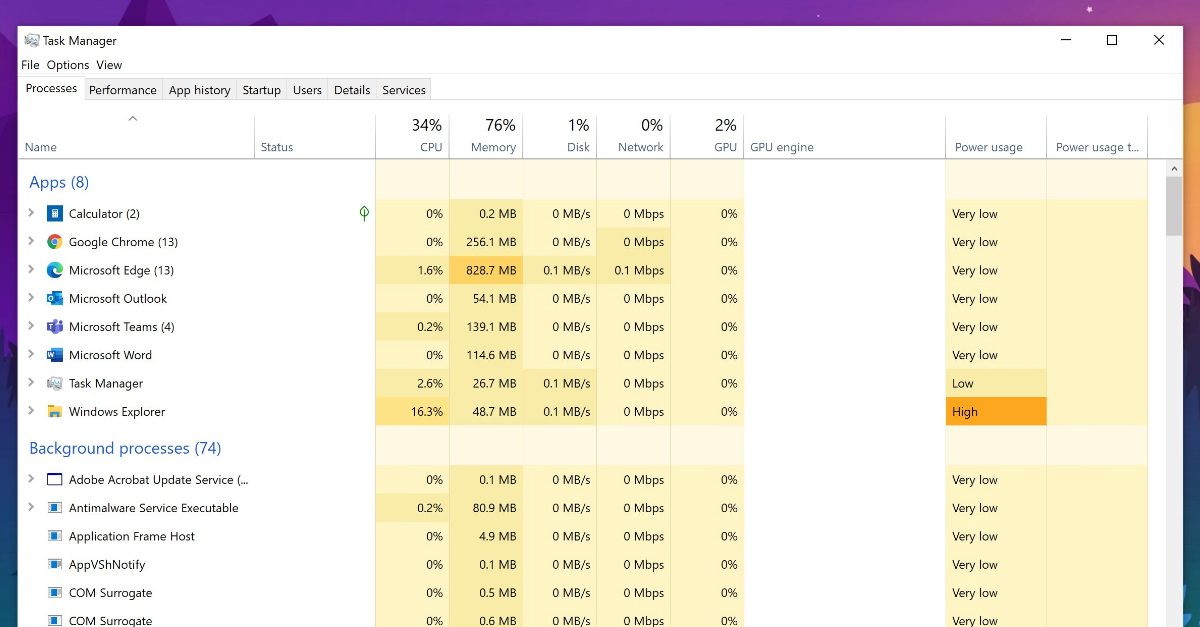Open the Startup tab
Image resolution: width=1200 pixels, height=627 pixels.
click(x=261, y=90)
